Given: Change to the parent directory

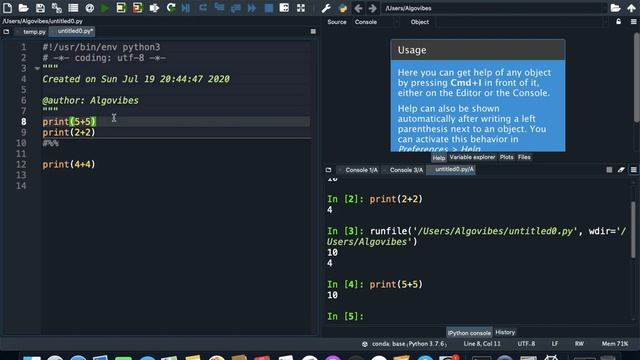Looking at the screenshot, I should click(x=631, y=8).
